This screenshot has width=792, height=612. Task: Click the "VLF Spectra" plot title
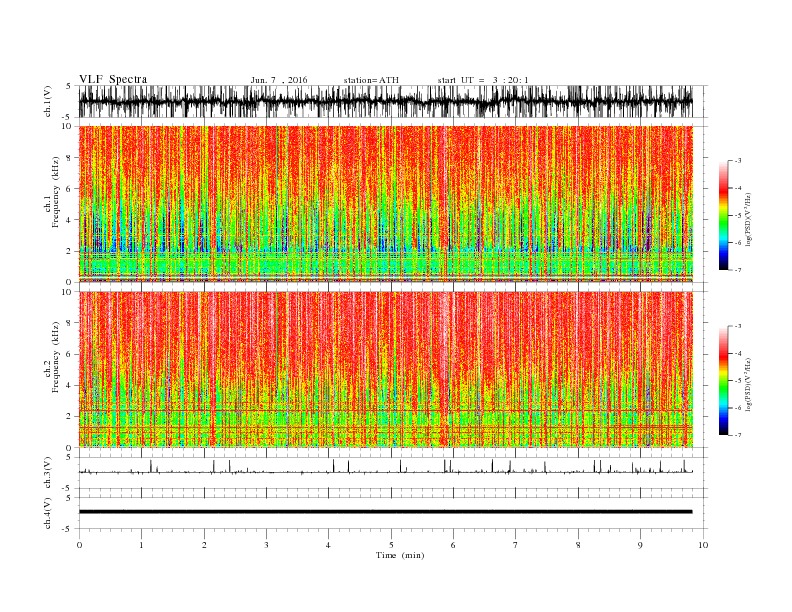point(113,79)
